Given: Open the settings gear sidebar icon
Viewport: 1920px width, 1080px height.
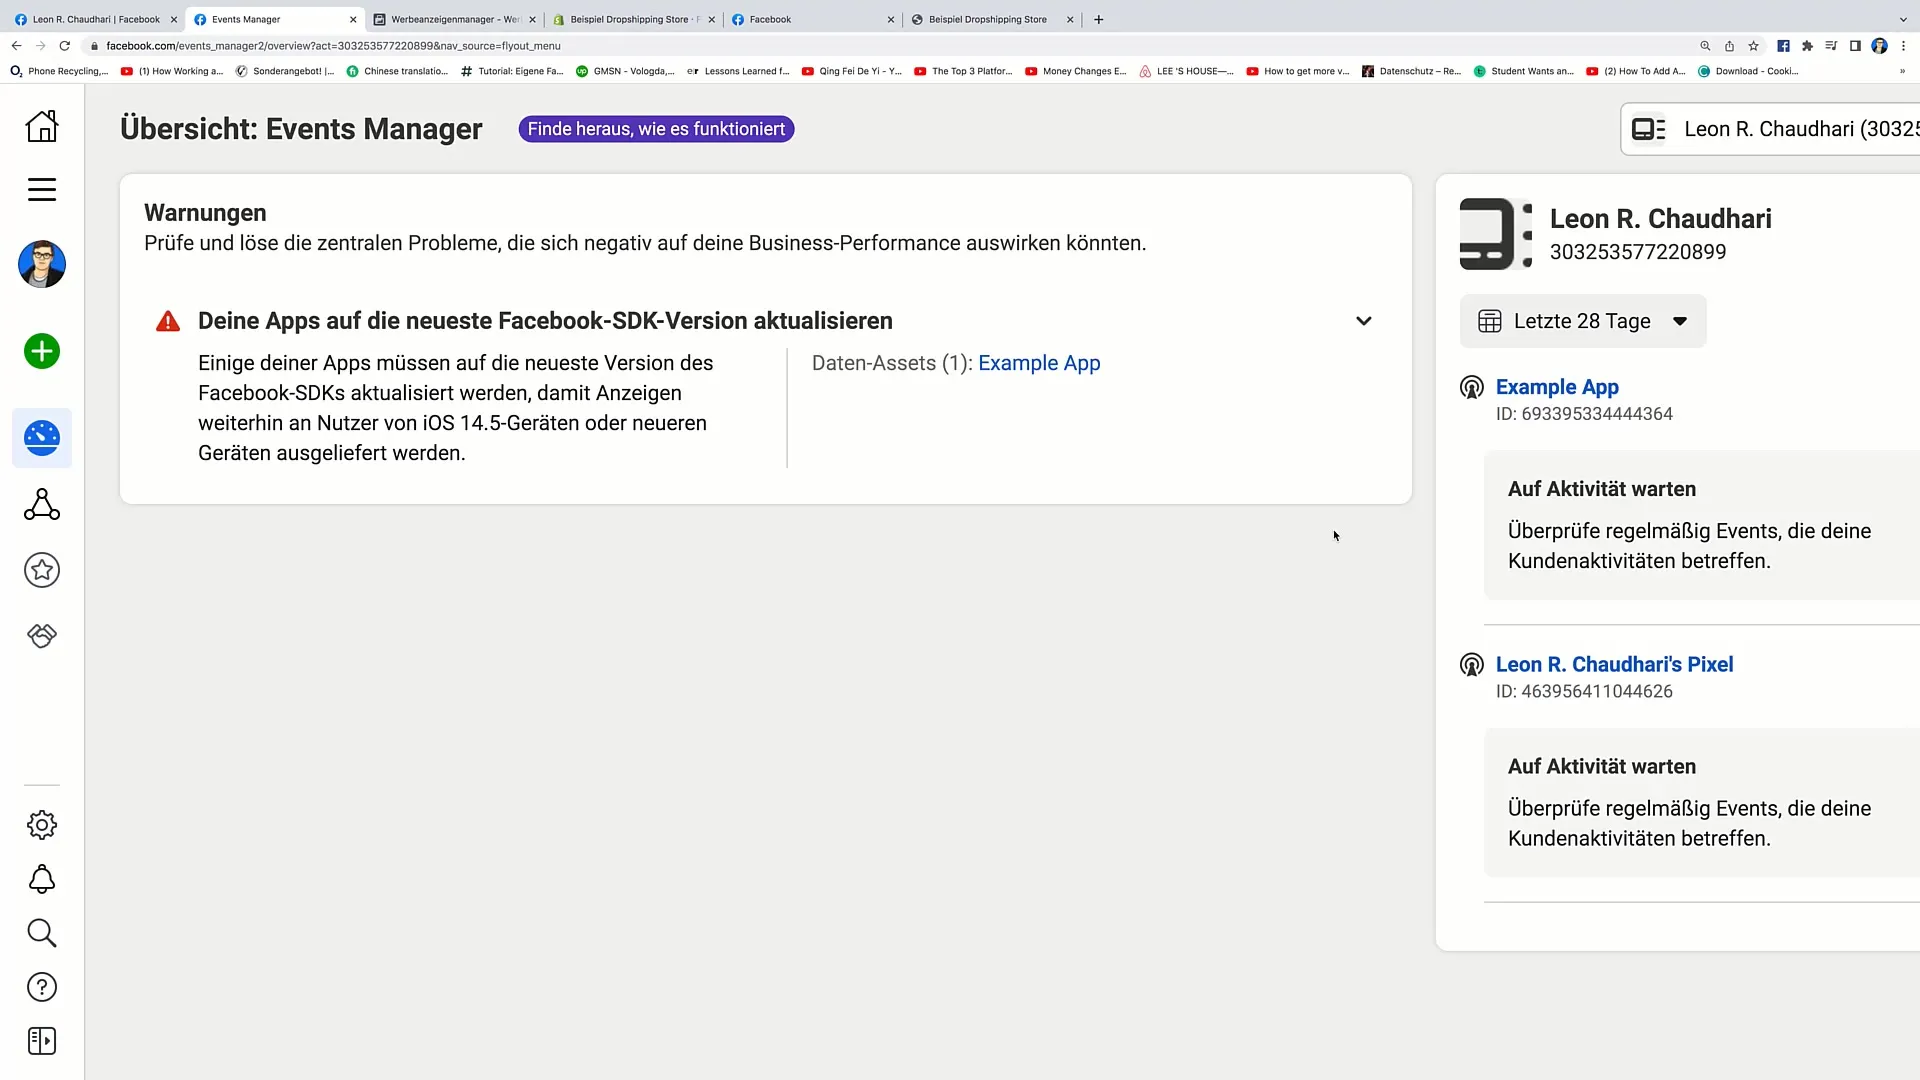Looking at the screenshot, I should coord(42,824).
